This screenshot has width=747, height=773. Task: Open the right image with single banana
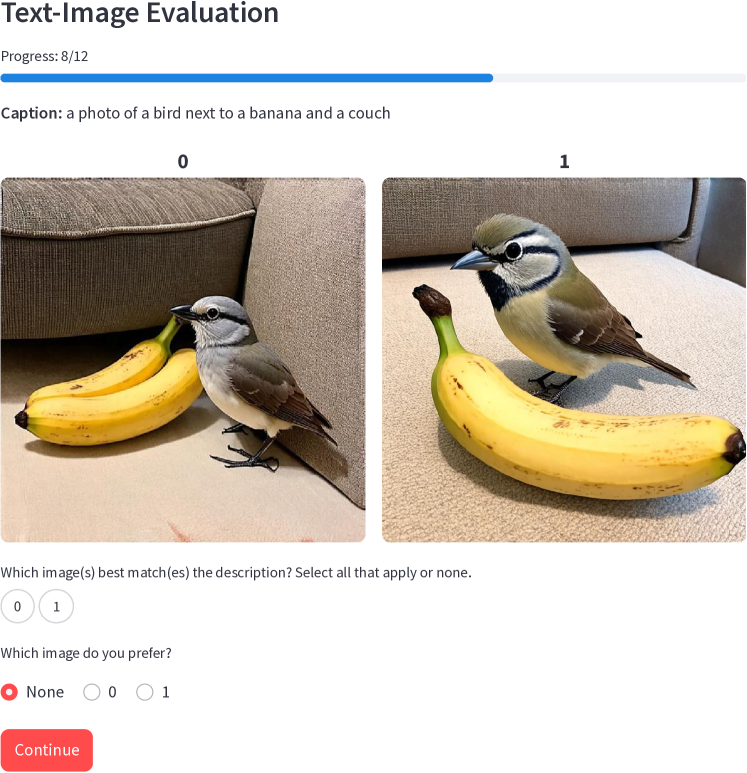[x=564, y=360]
